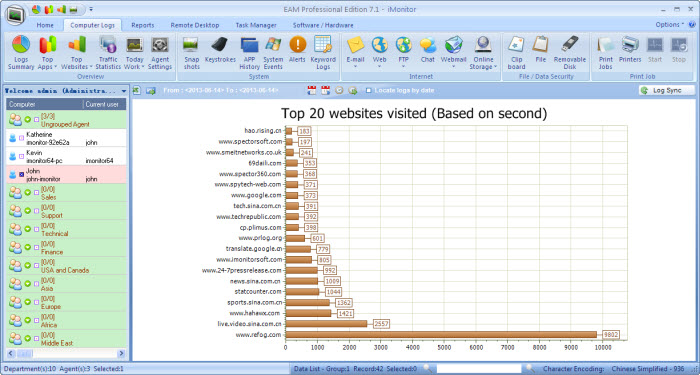This screenshot has height=375, width=700.
Task: Select the www.refog.com bar in chart
Action: click(441, 334)
